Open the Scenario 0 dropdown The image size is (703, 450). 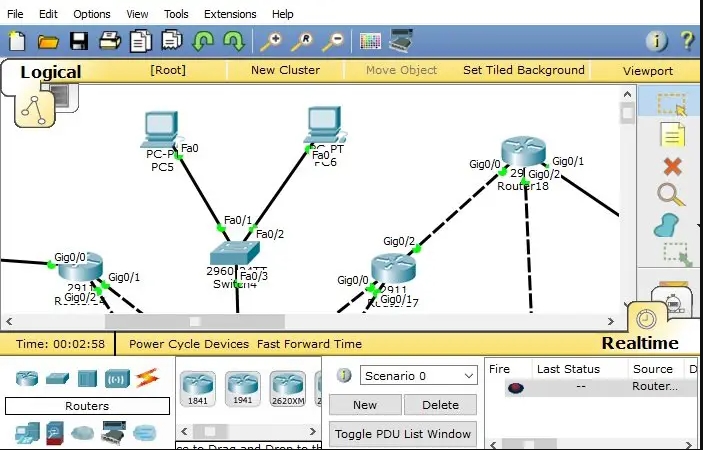(419, 376)
